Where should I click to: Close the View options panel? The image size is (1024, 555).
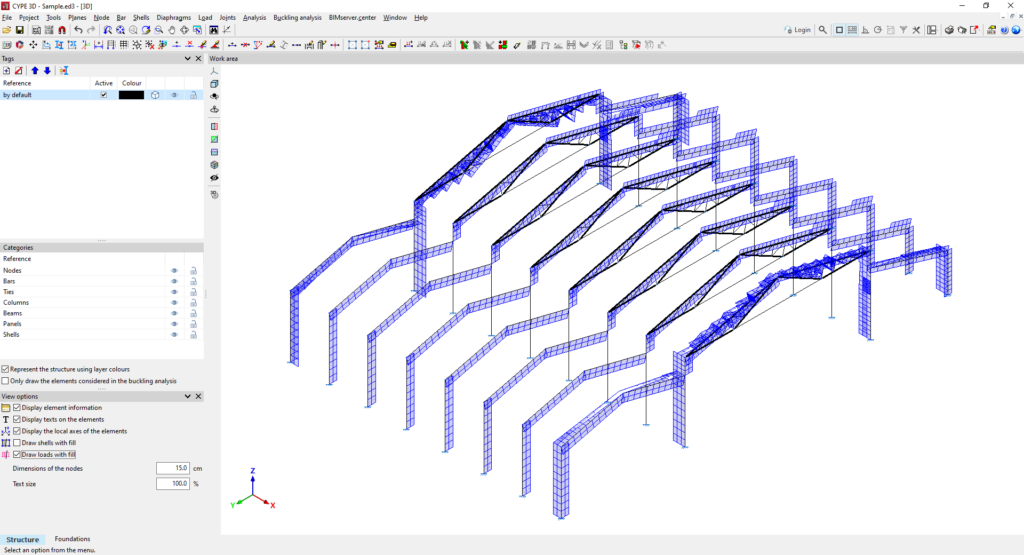point(199,396)
